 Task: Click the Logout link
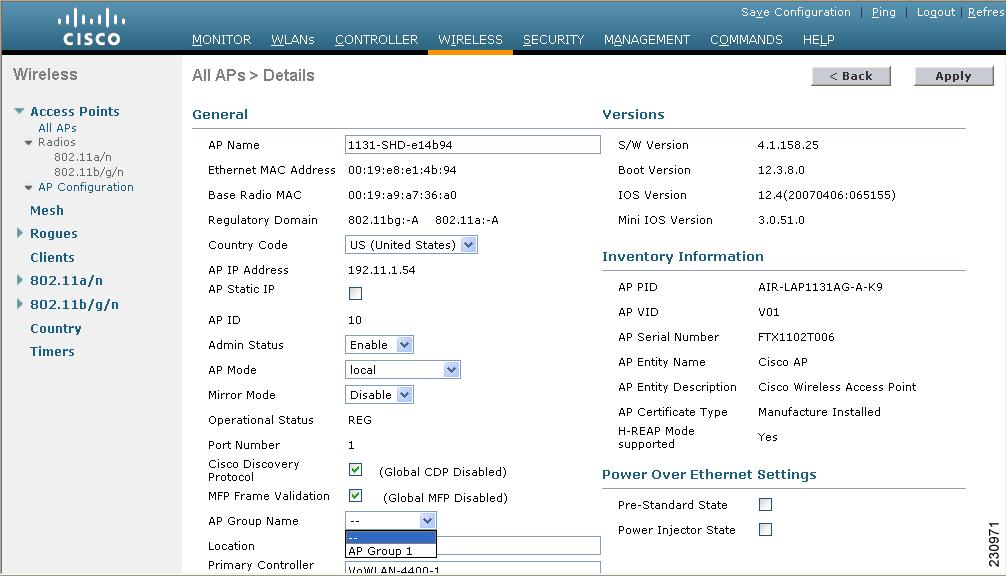pyautogui.click(x=935, y=12)
